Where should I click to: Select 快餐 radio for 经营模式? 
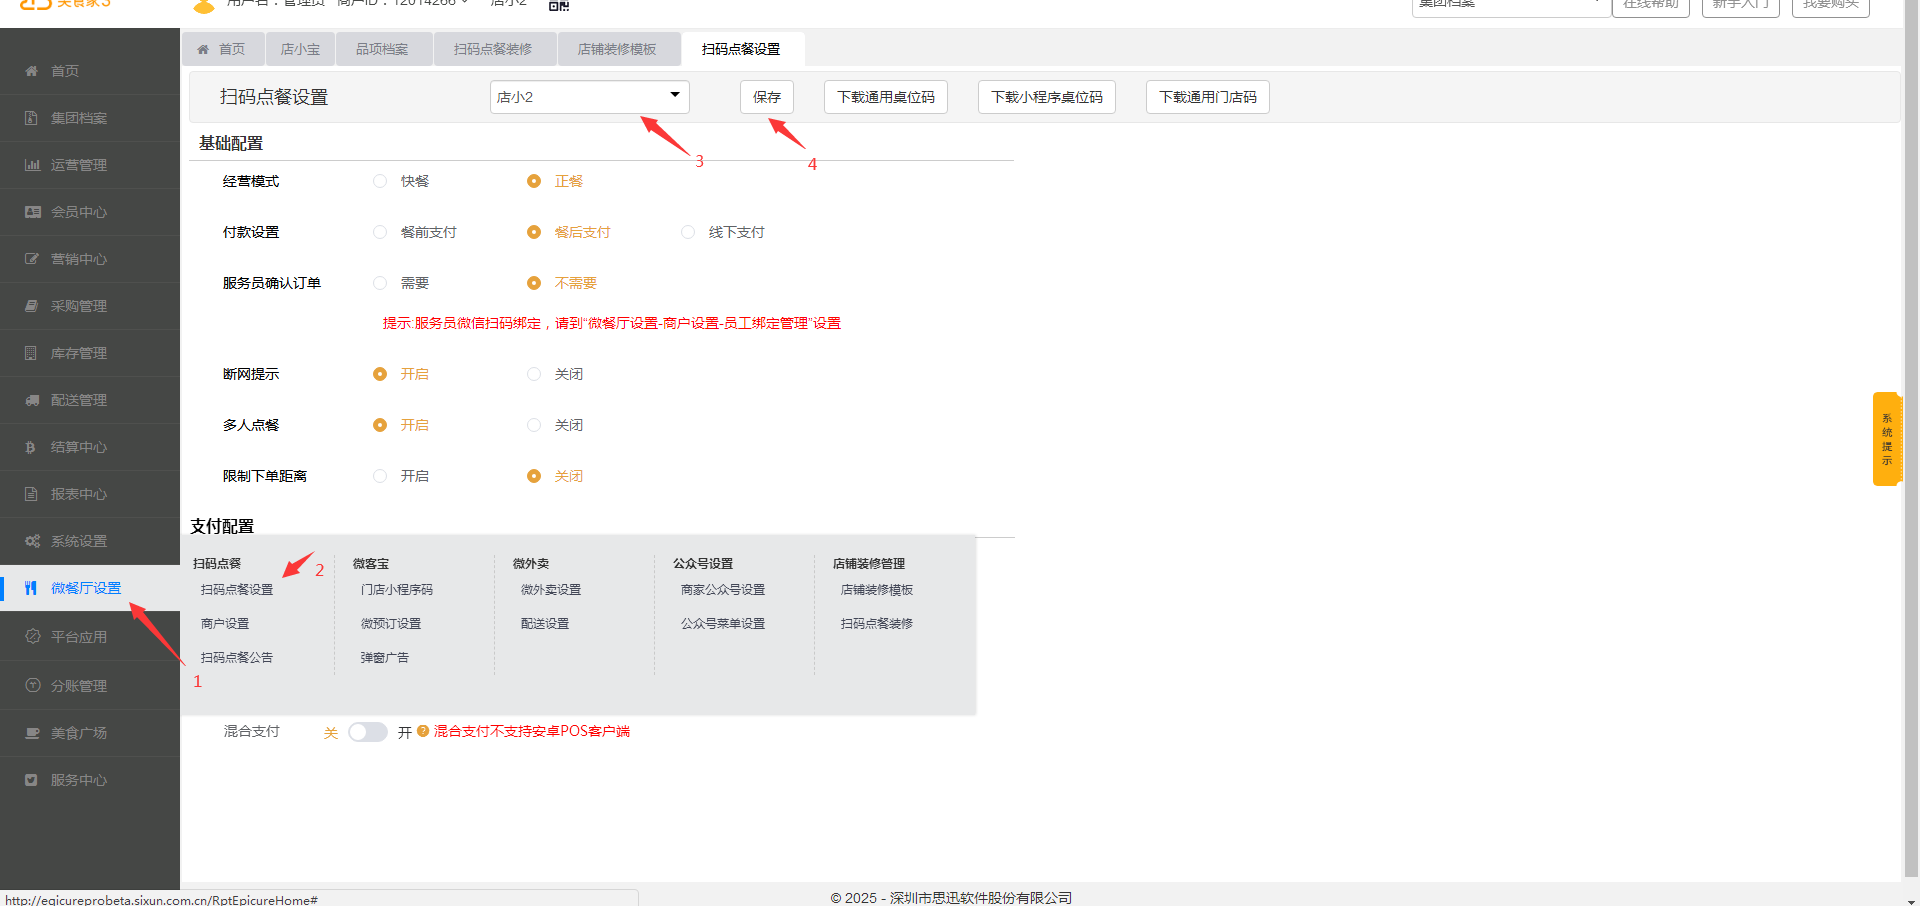click(x=380, y=181)
